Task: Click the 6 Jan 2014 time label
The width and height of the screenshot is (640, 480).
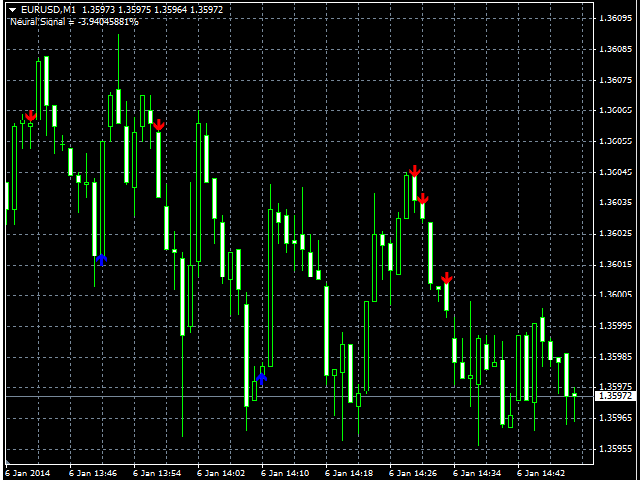Action: [x=28, y=473]
